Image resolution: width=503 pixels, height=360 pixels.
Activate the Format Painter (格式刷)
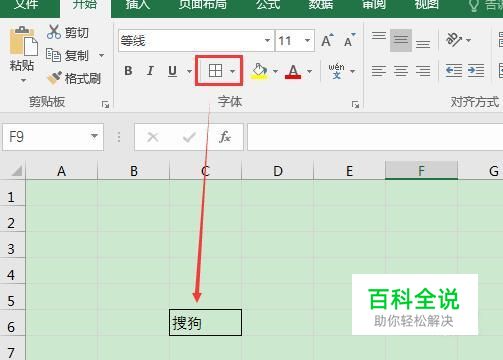click(74, 78)
